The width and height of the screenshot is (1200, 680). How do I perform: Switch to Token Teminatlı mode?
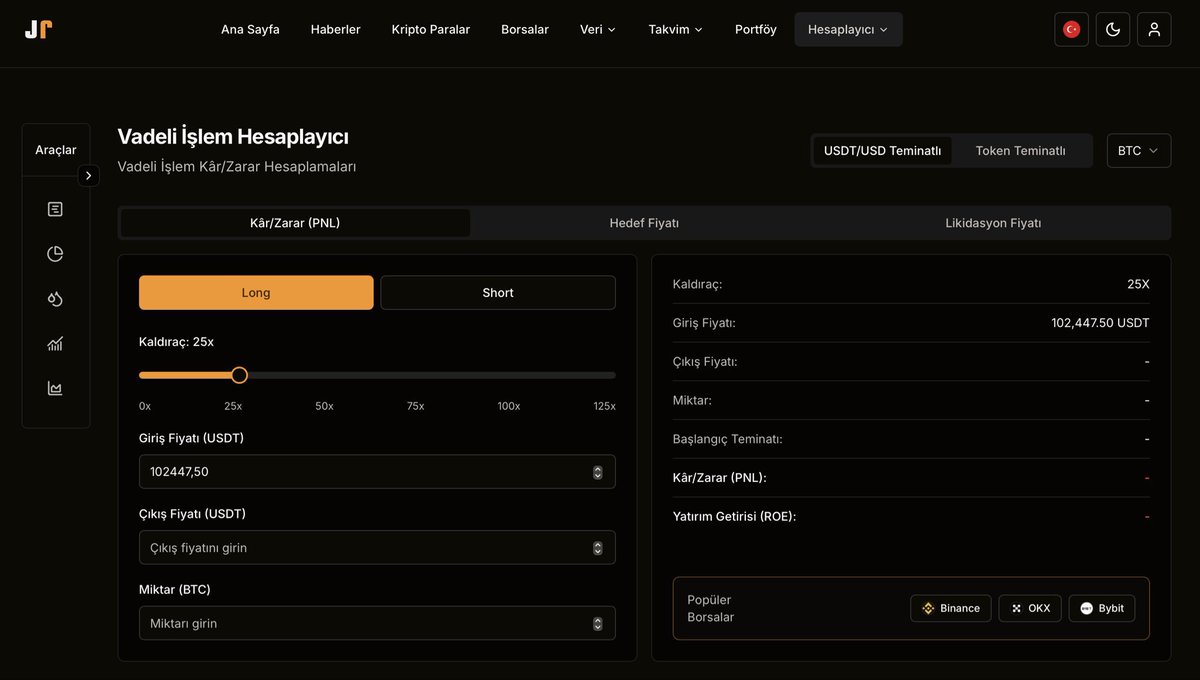(1020, 151)
